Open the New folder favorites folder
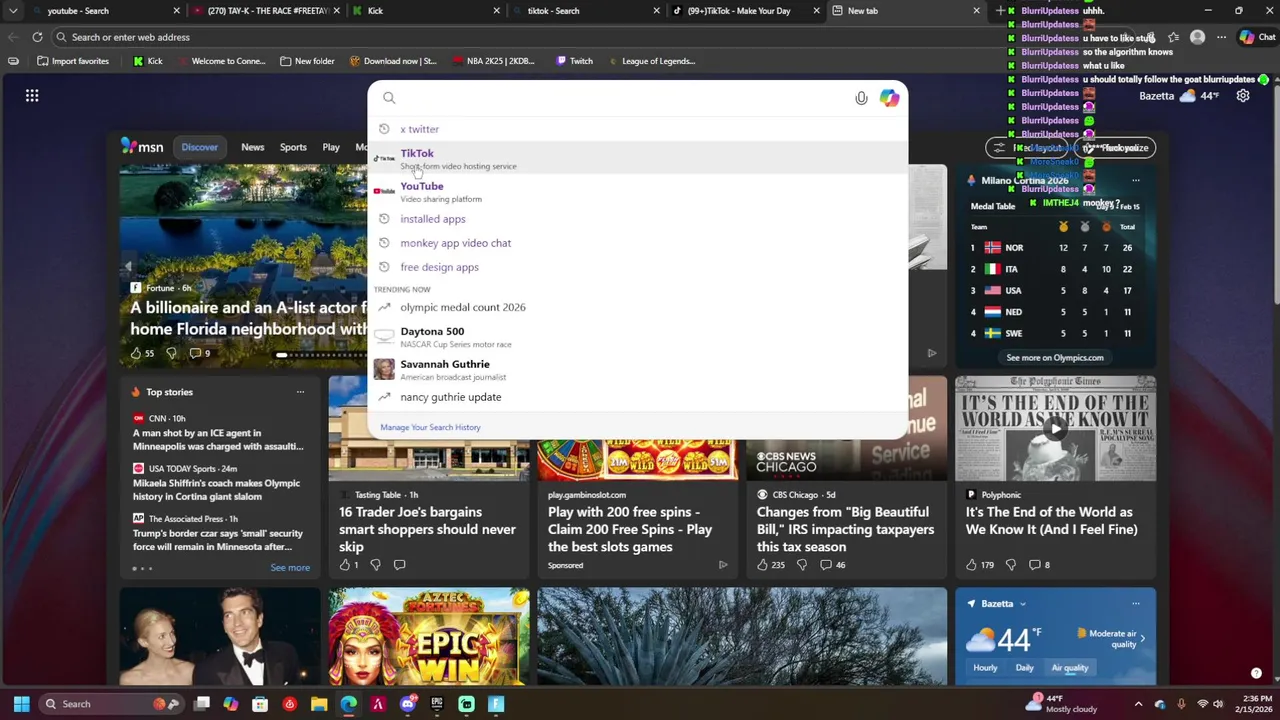The width and height of the screenshot is (1280, 720). (x=307, y=61)
